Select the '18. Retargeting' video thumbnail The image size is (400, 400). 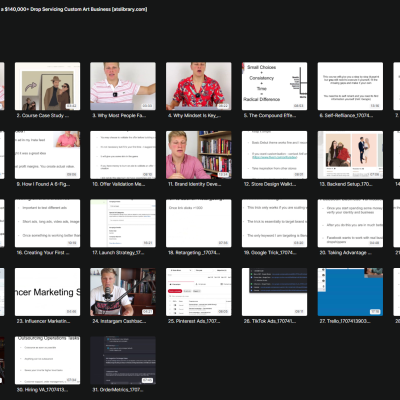pos(199,223)
